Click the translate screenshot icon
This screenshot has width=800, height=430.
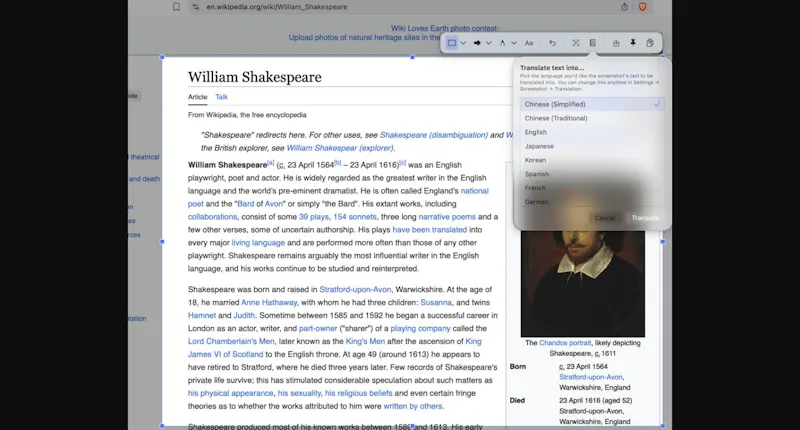tap(592, 43)
